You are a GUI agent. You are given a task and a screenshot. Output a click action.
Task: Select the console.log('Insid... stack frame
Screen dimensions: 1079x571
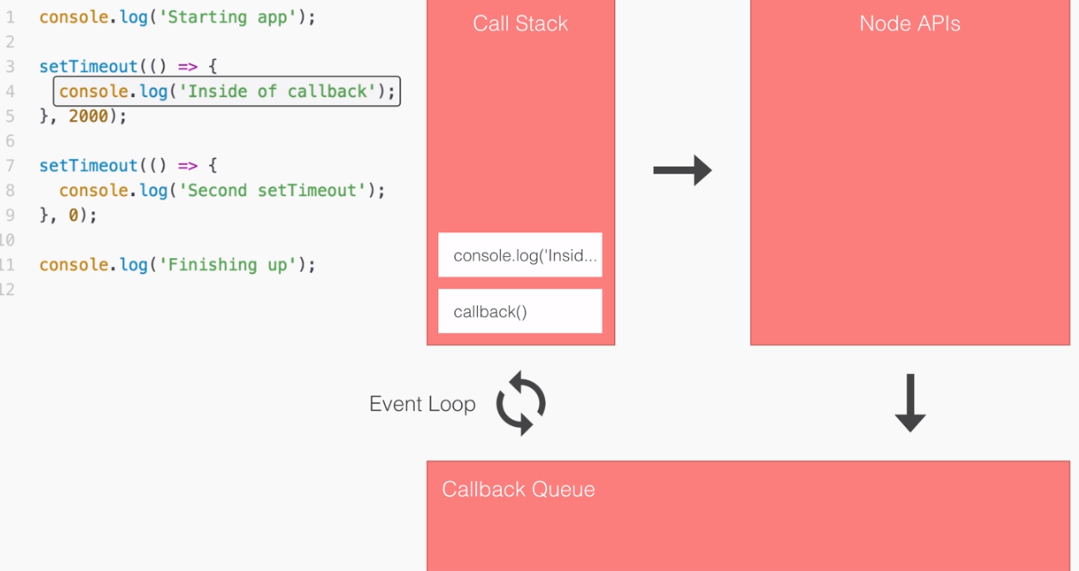point(520,255)
